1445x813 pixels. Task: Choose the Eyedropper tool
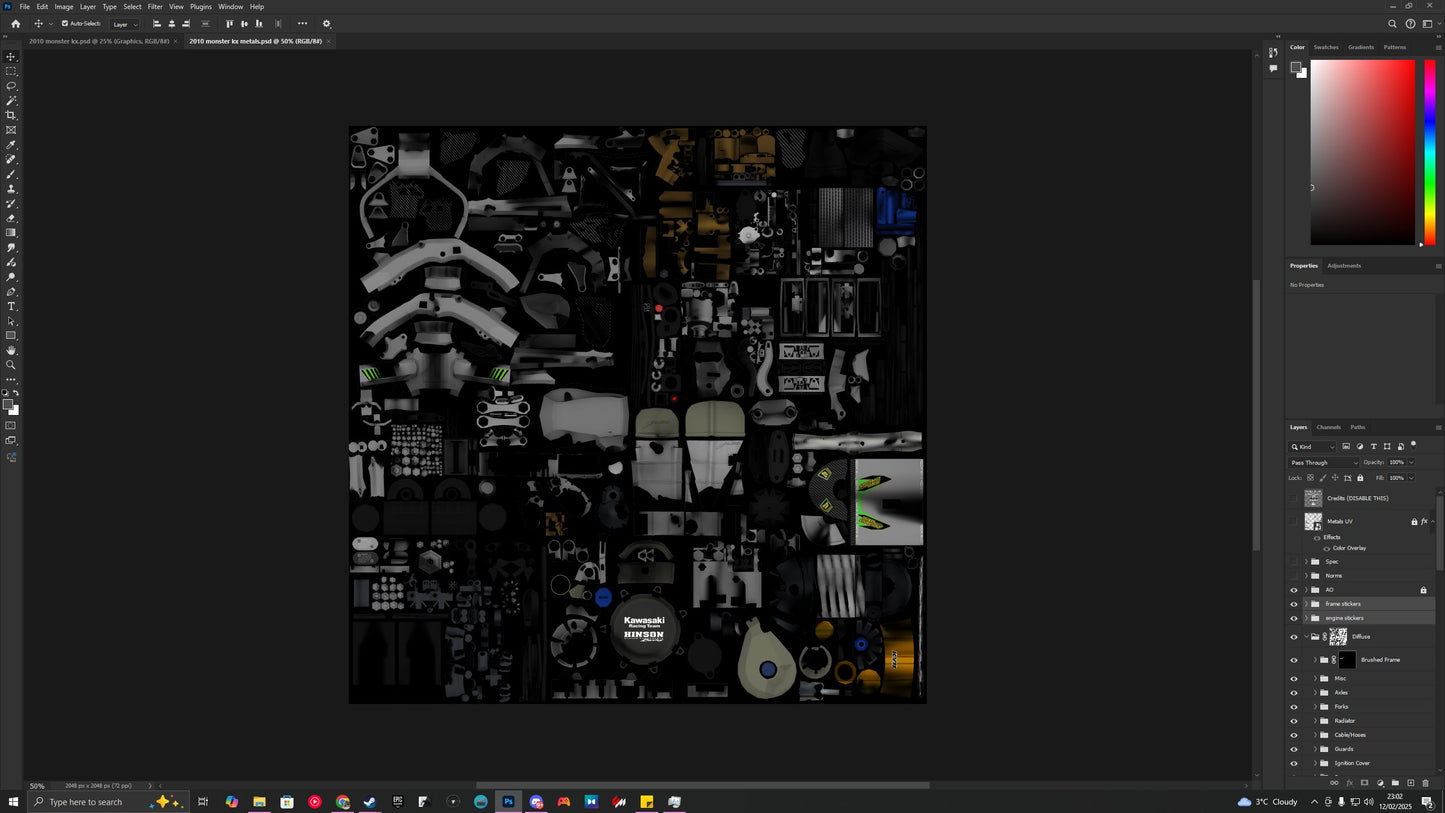tap(11, 145)
